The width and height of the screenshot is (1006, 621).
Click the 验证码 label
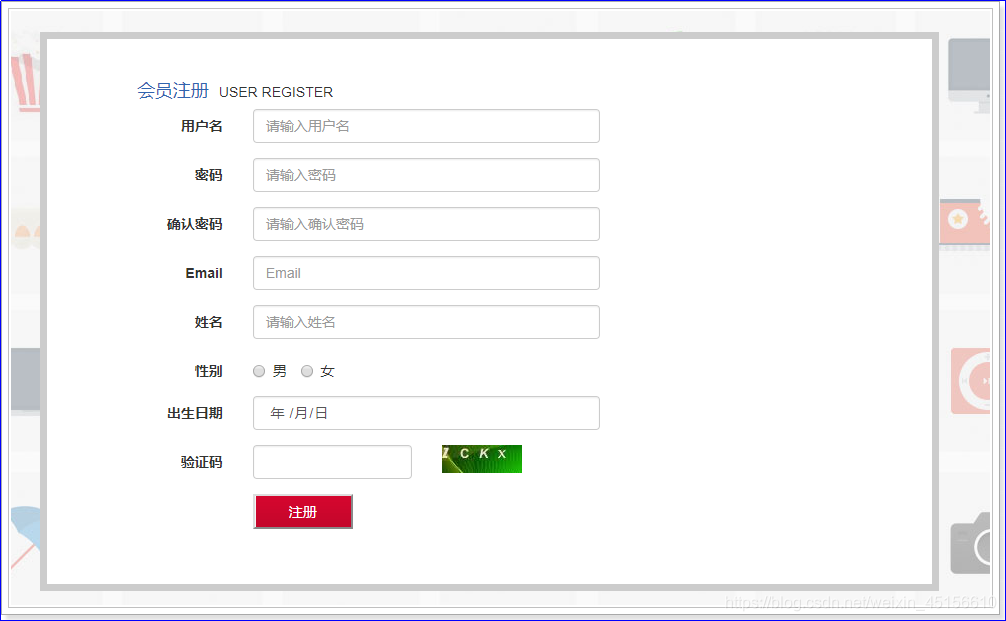(201, 462)
